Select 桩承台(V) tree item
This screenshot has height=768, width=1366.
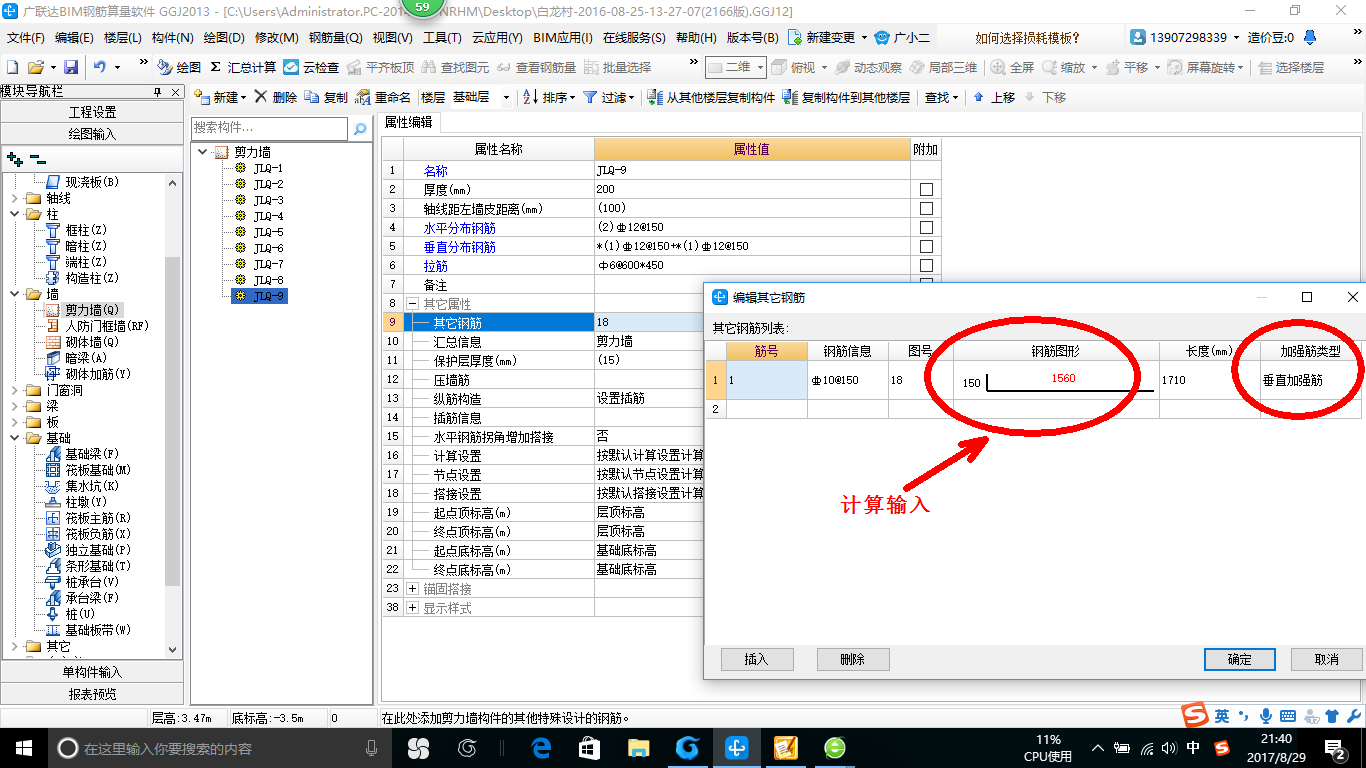pyautogui.click(x=92, y=582)
